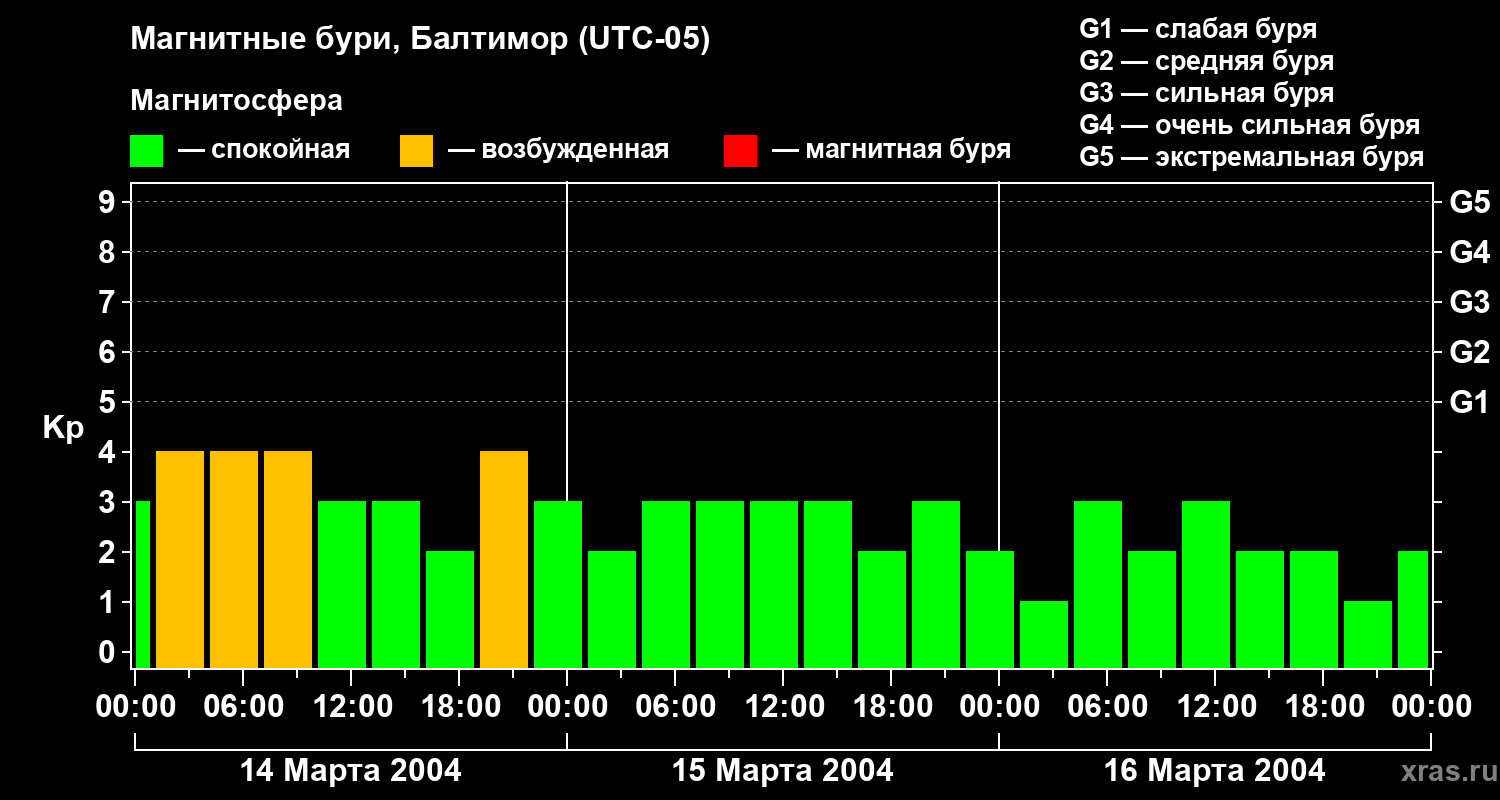Click the red 'магнитная буря' legend swatch
The height and width of the screenshot is (800, 1500).
coord(740,151)
